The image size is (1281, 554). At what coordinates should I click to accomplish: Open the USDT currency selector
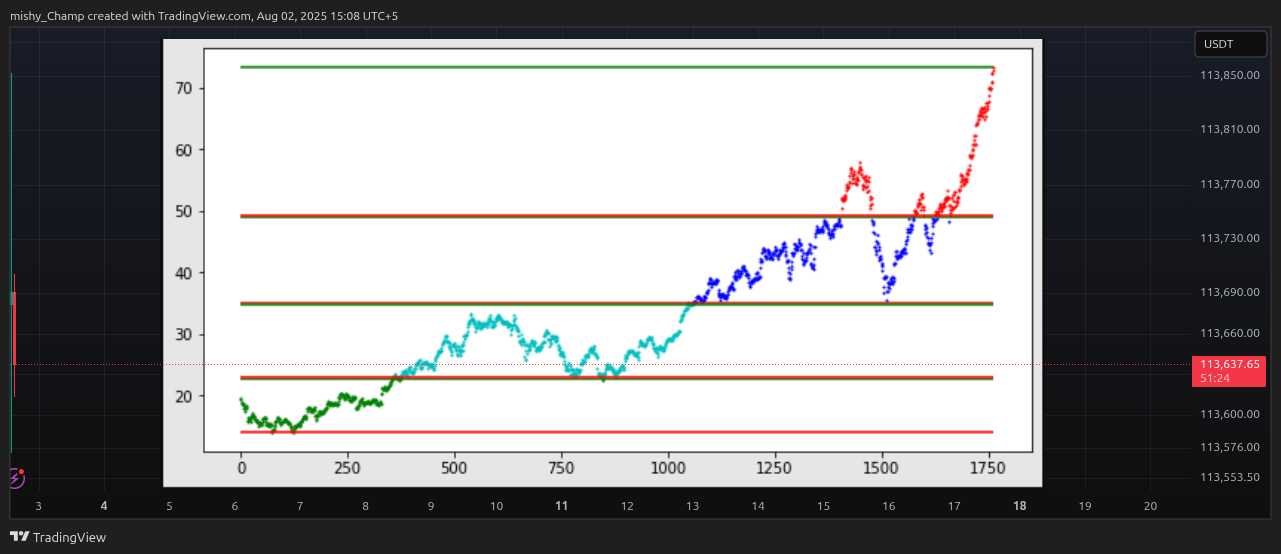(1231, 44)
